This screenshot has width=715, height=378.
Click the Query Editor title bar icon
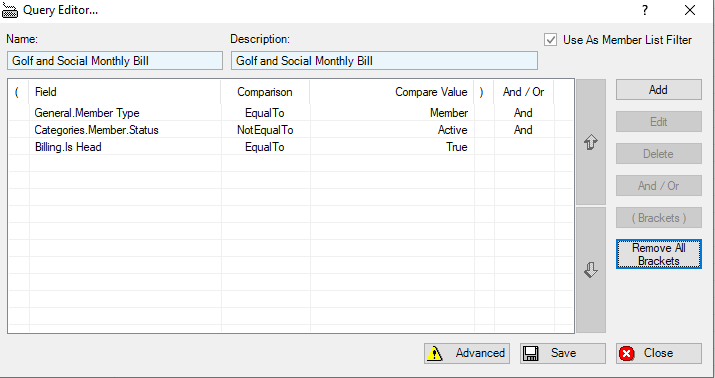pyautogui.click(x=10, y=10)
